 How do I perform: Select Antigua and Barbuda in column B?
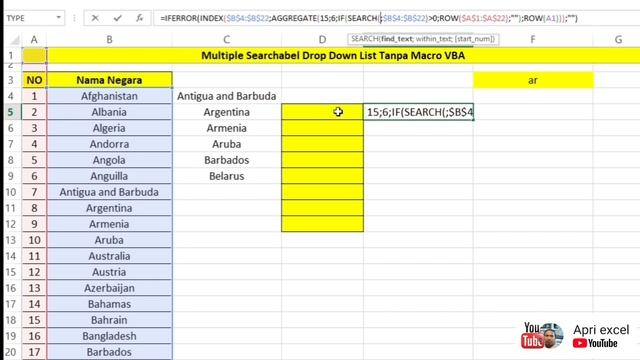109,192
